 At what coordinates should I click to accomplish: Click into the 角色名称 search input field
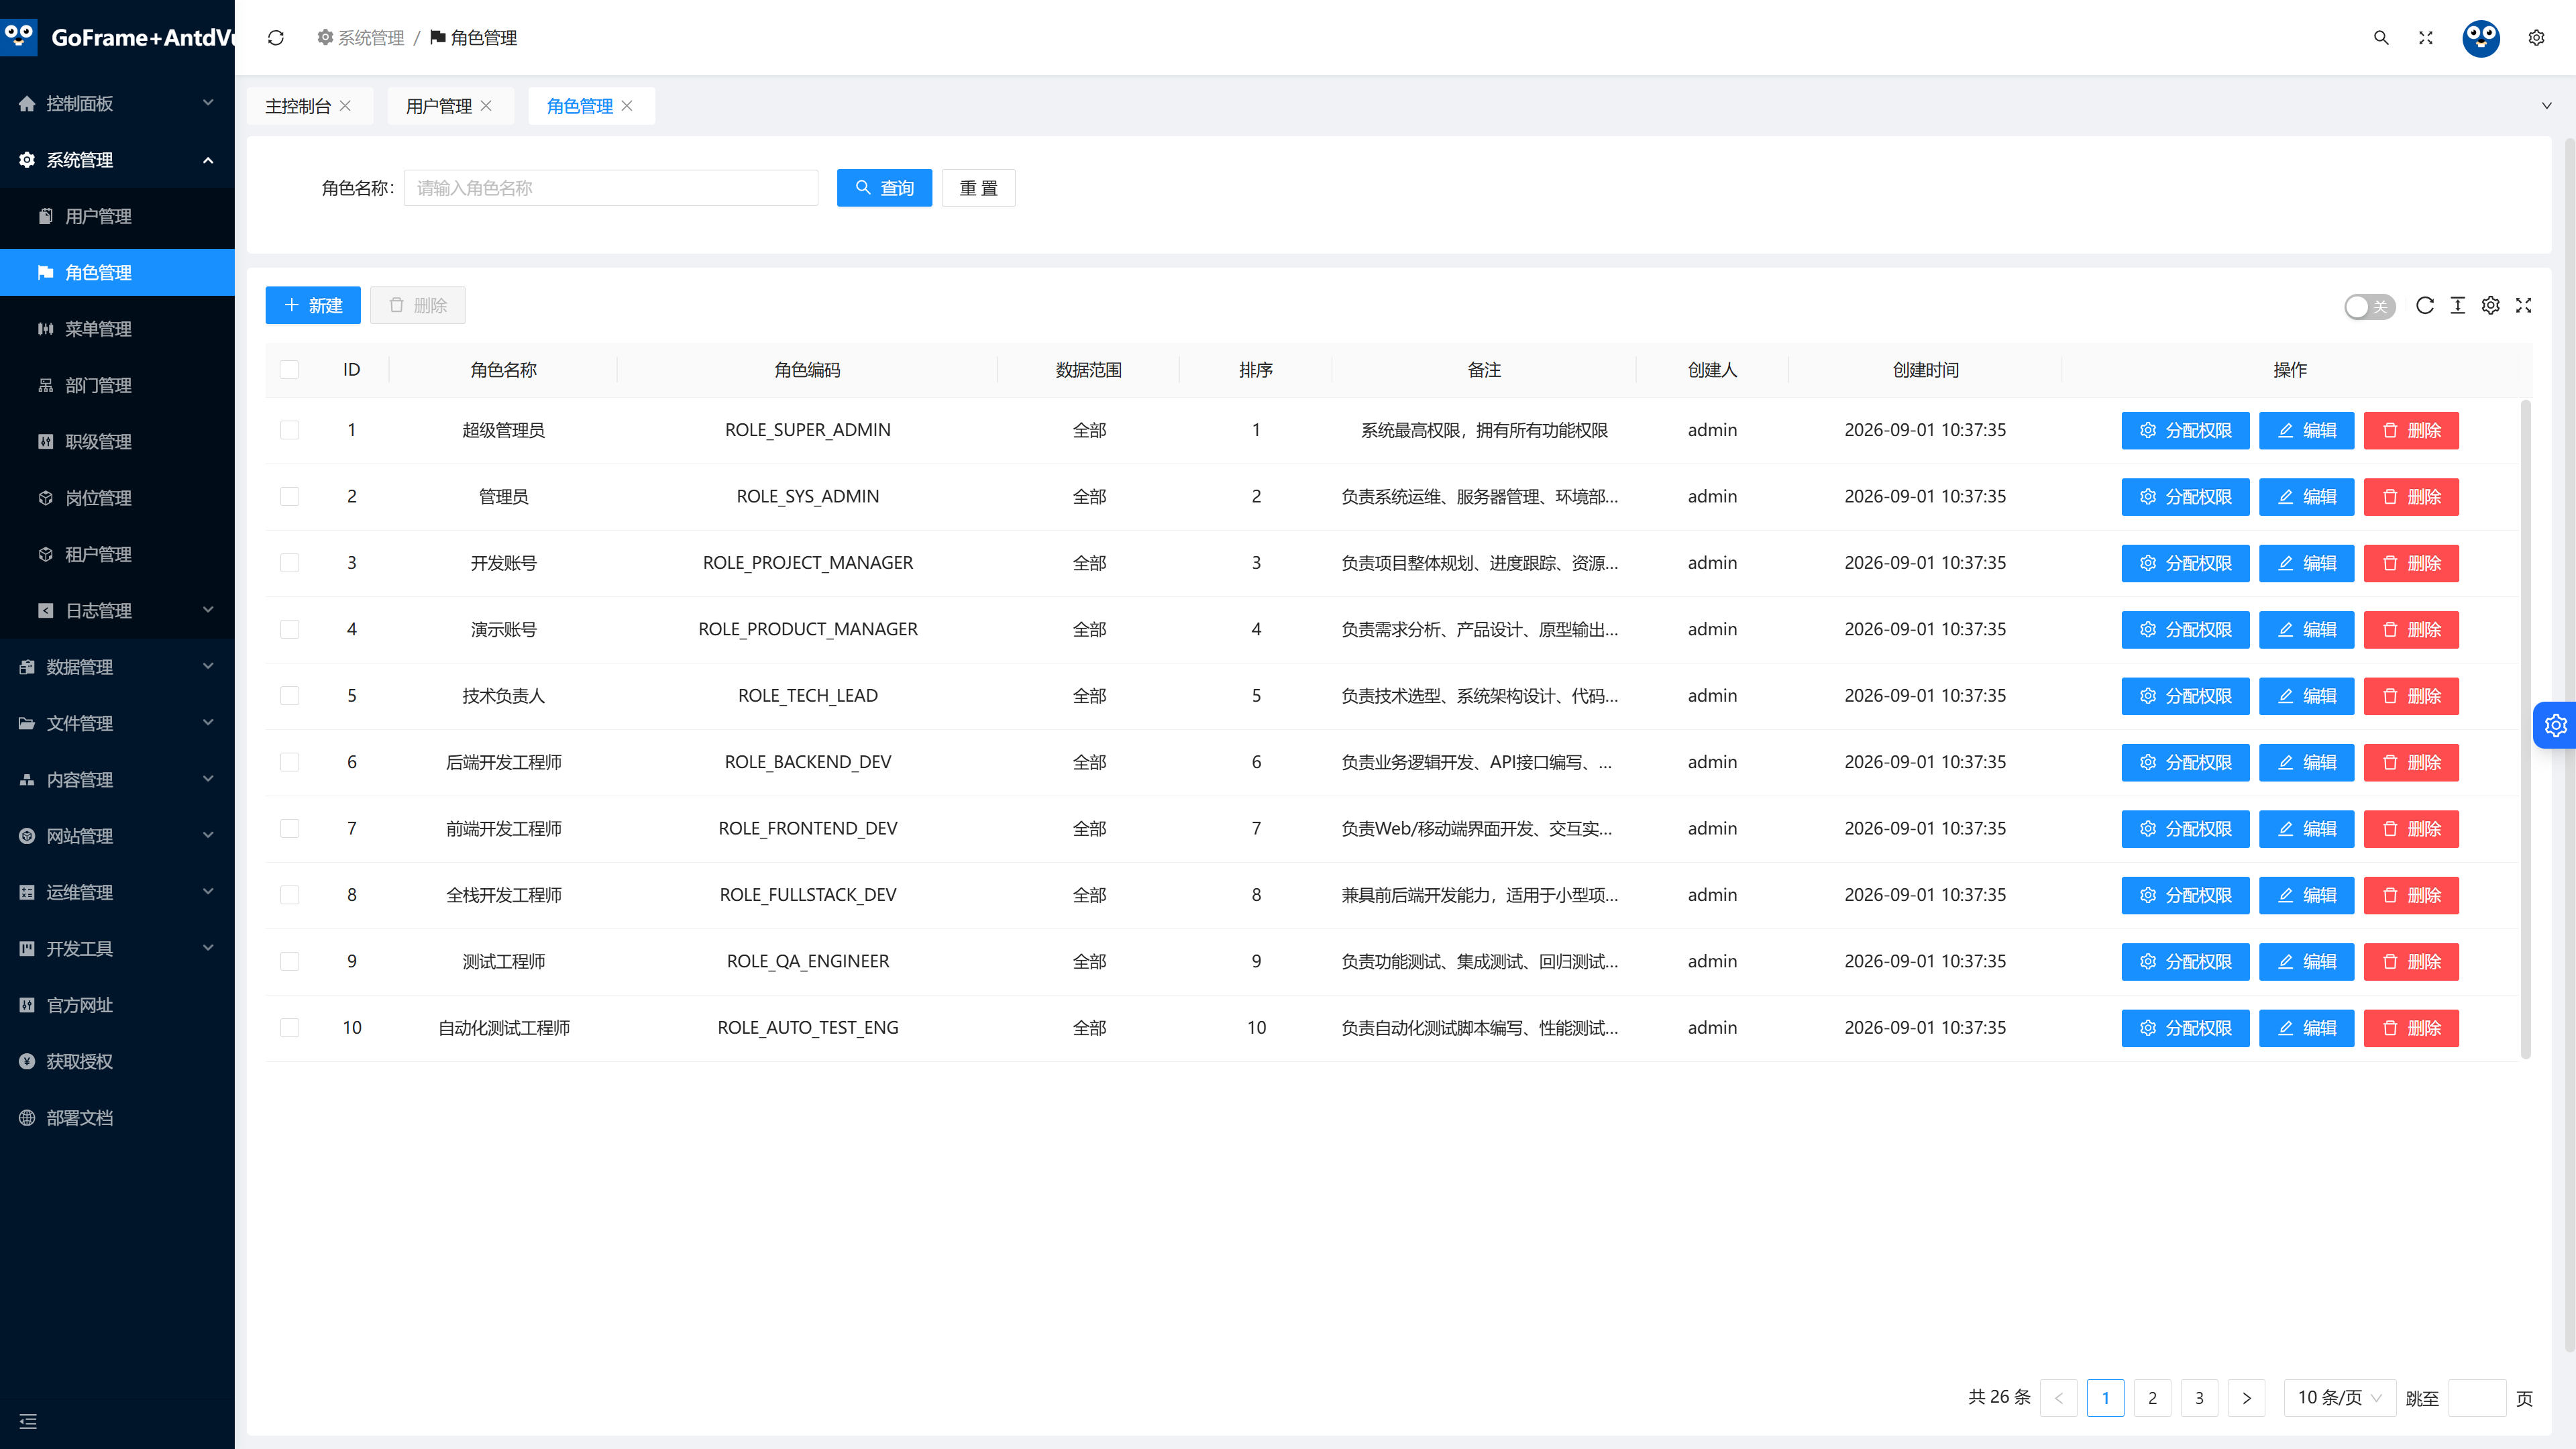[x=611, y=188]
